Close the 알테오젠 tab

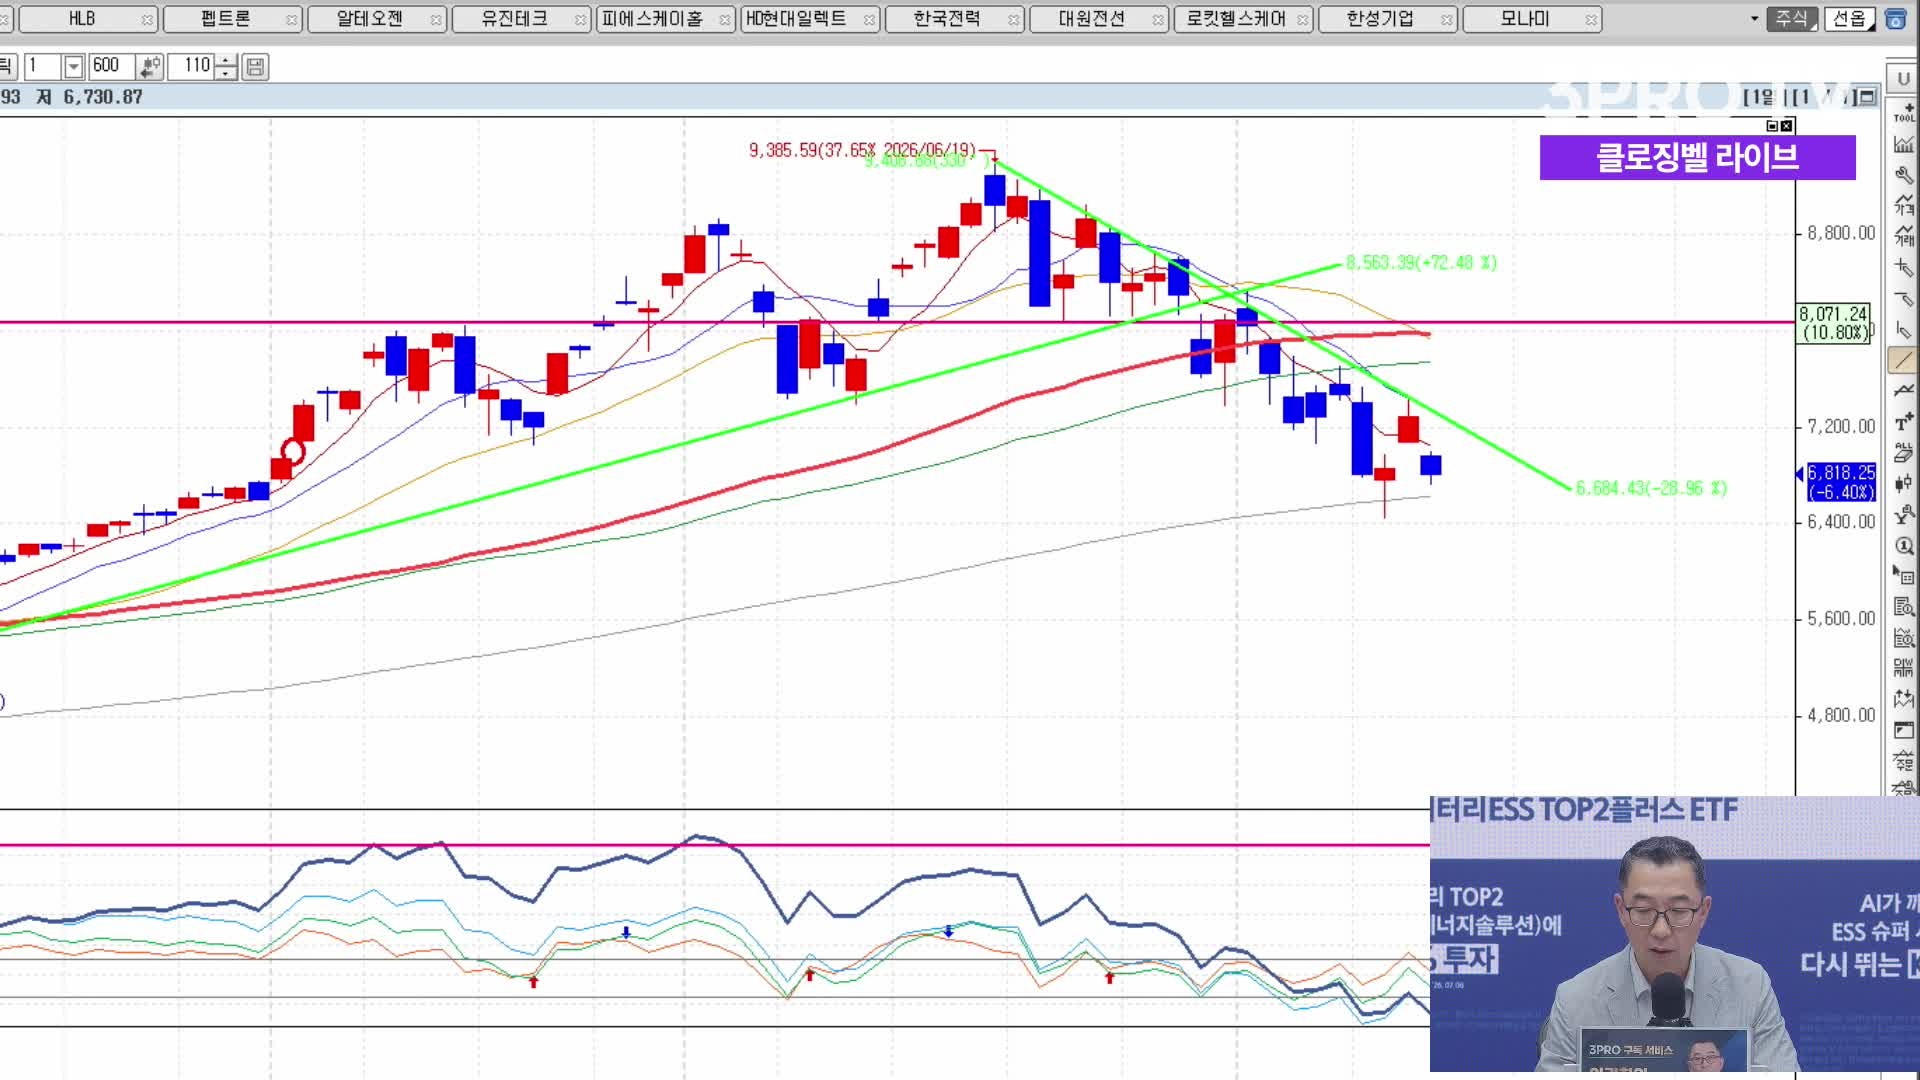(x=436, y=20)
